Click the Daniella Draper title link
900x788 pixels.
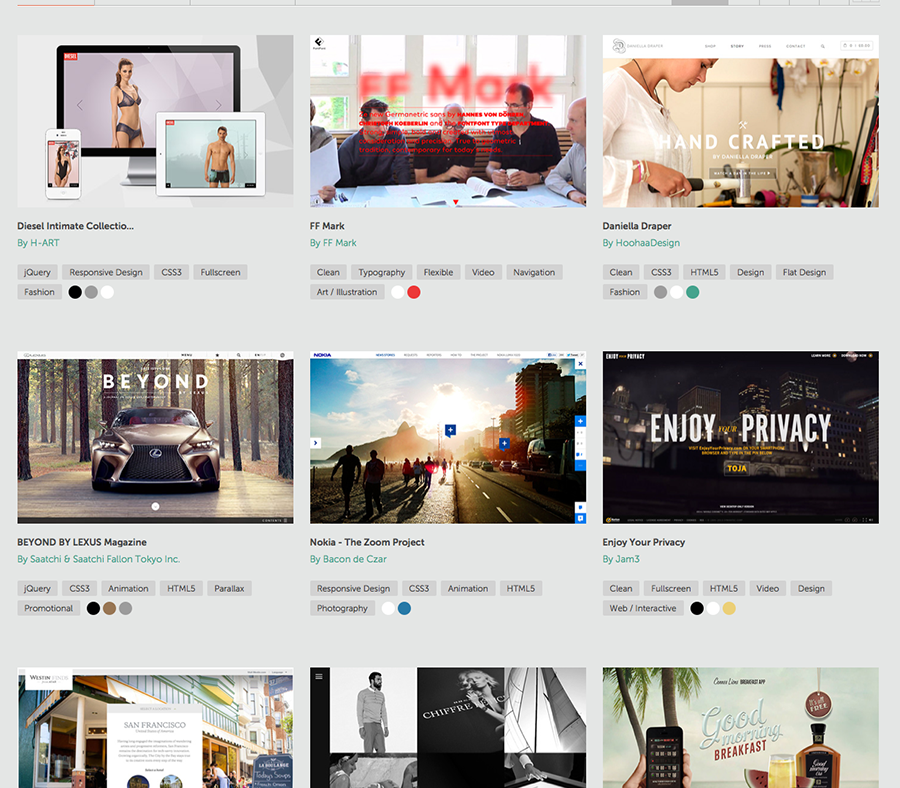click(637, 226)
